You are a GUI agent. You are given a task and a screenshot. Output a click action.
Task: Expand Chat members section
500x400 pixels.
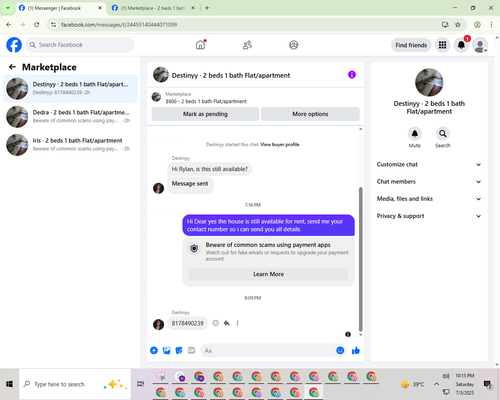tap(429, 182)
